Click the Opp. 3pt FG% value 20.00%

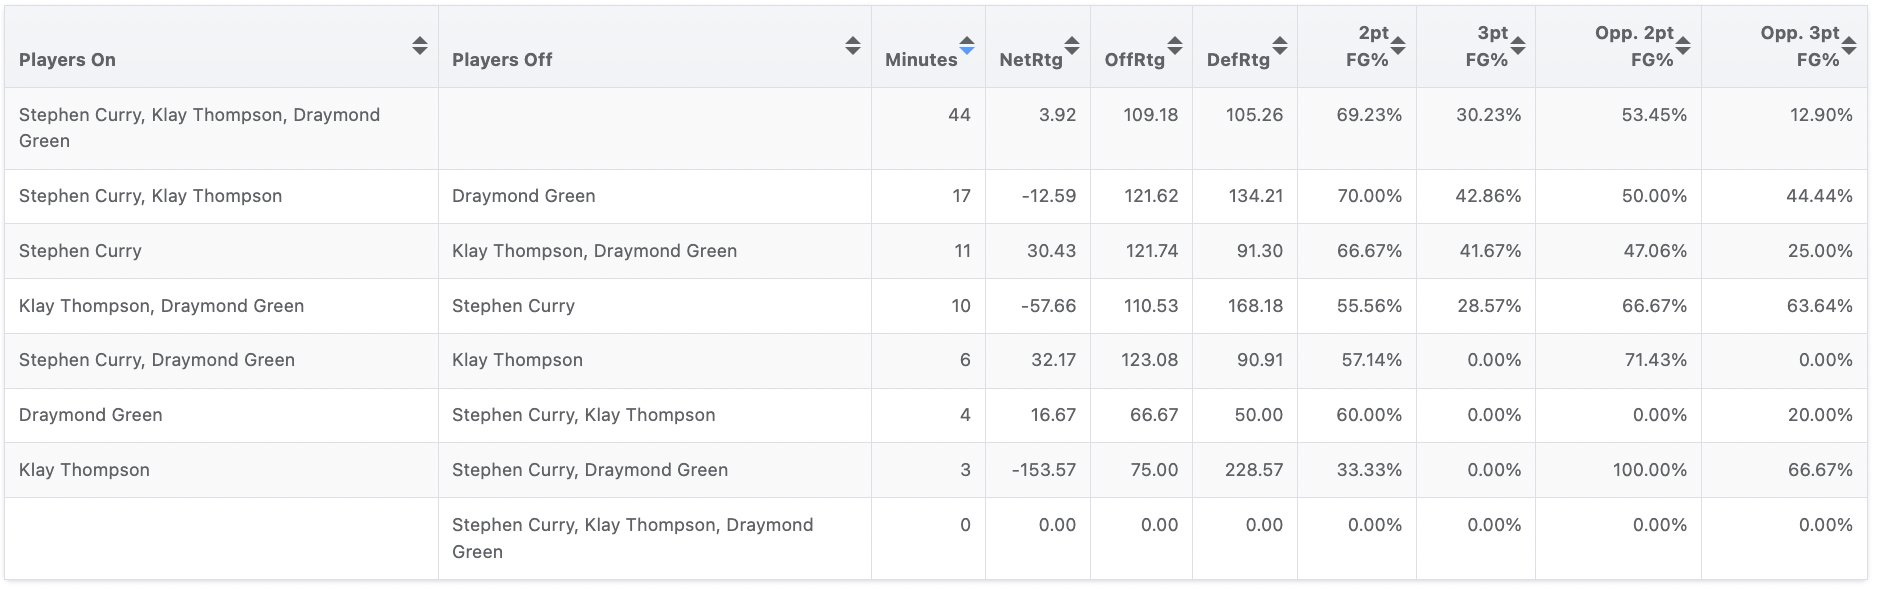point(1820,415)
